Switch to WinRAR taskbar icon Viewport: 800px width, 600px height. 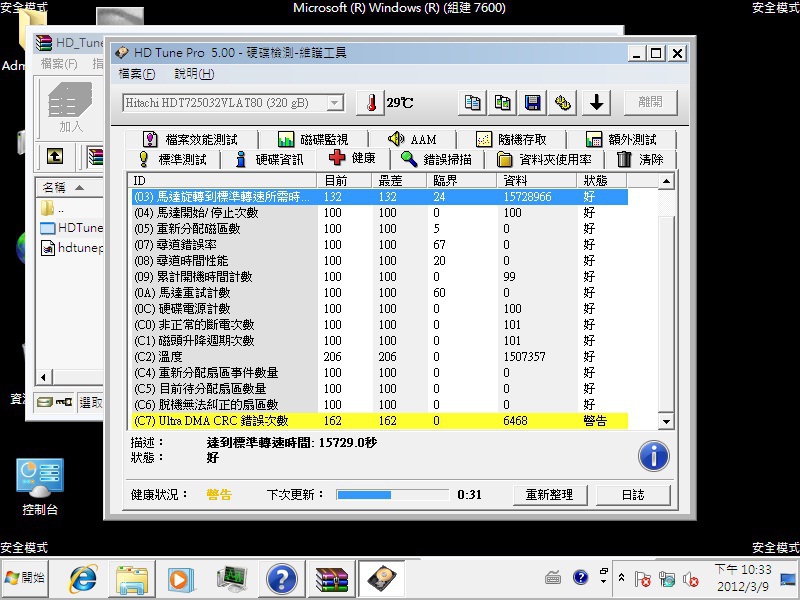pos(332,579)
